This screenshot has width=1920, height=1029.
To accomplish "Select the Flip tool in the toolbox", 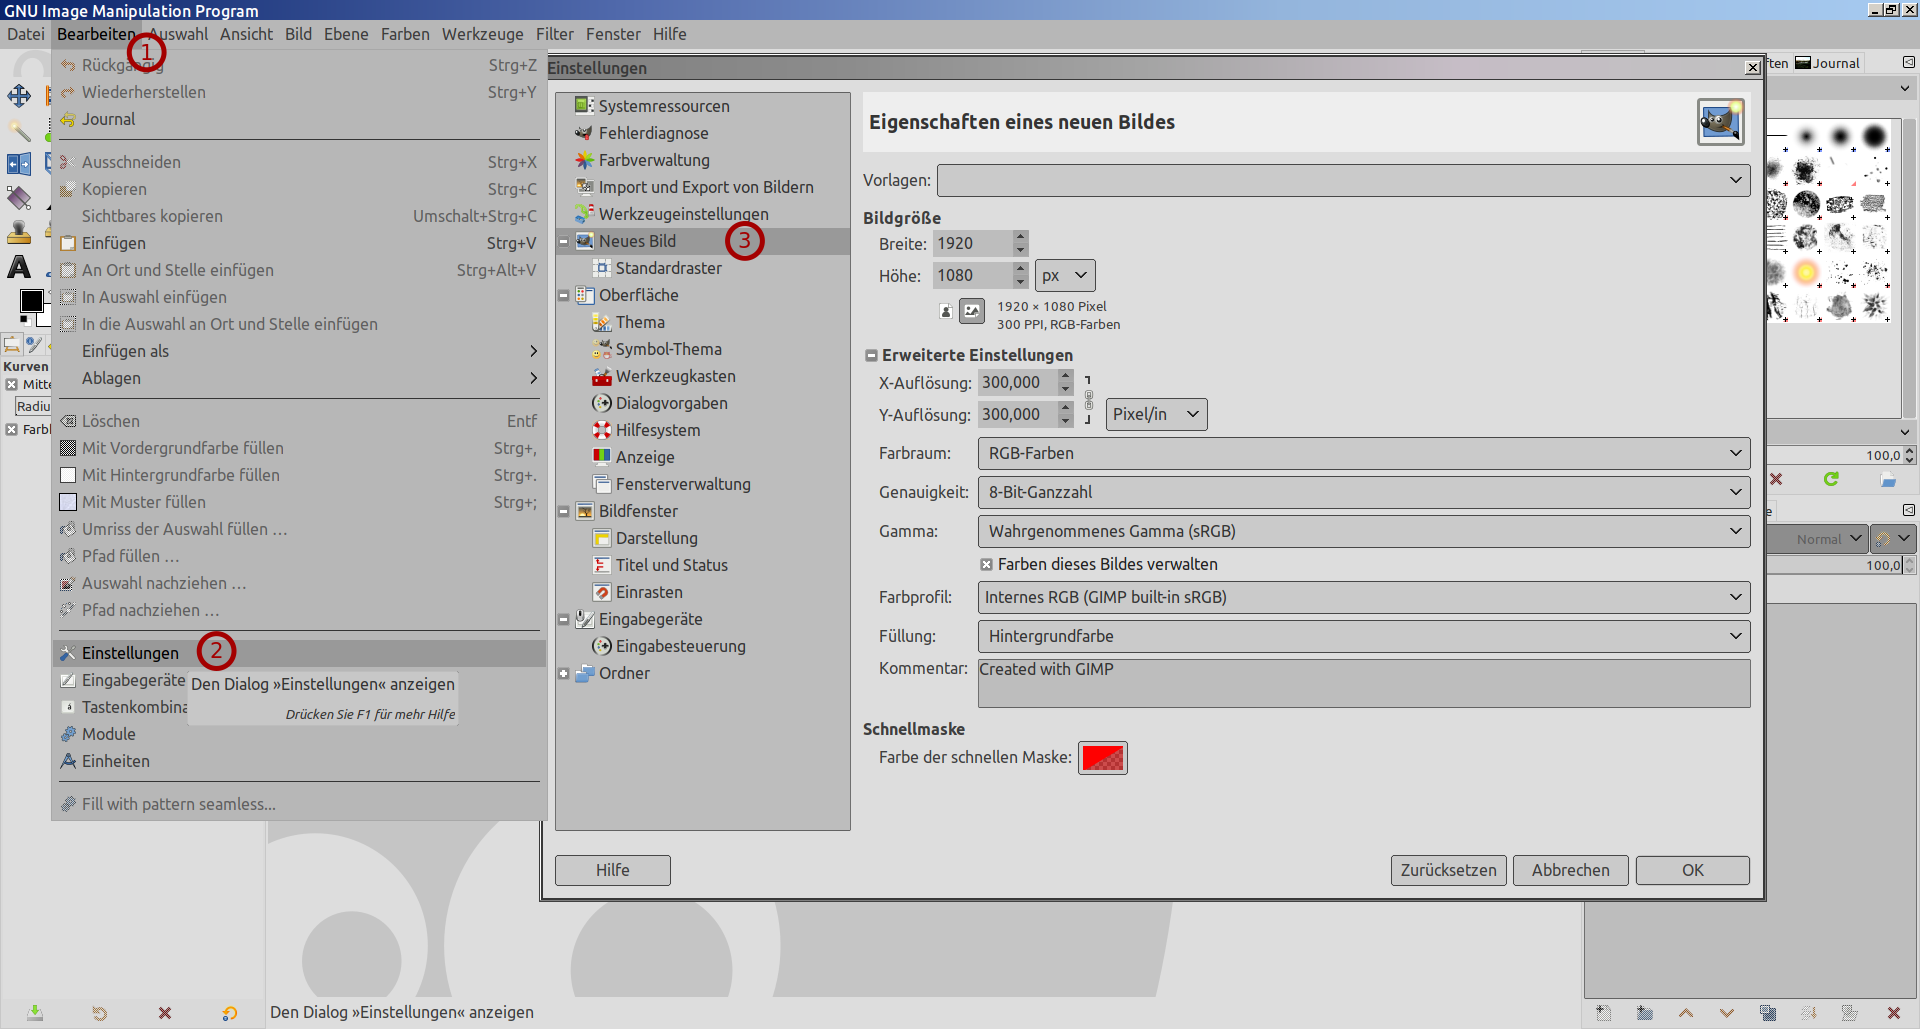I will click(x=19, y=164).
